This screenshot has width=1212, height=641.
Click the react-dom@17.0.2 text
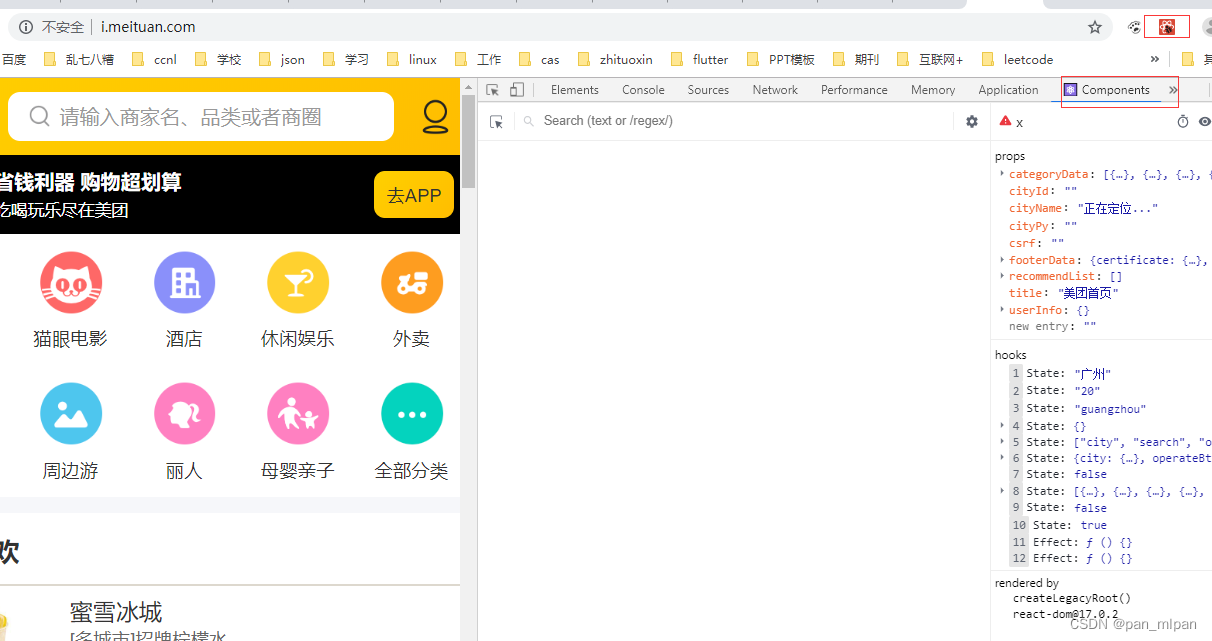[x=1066, y=614]
